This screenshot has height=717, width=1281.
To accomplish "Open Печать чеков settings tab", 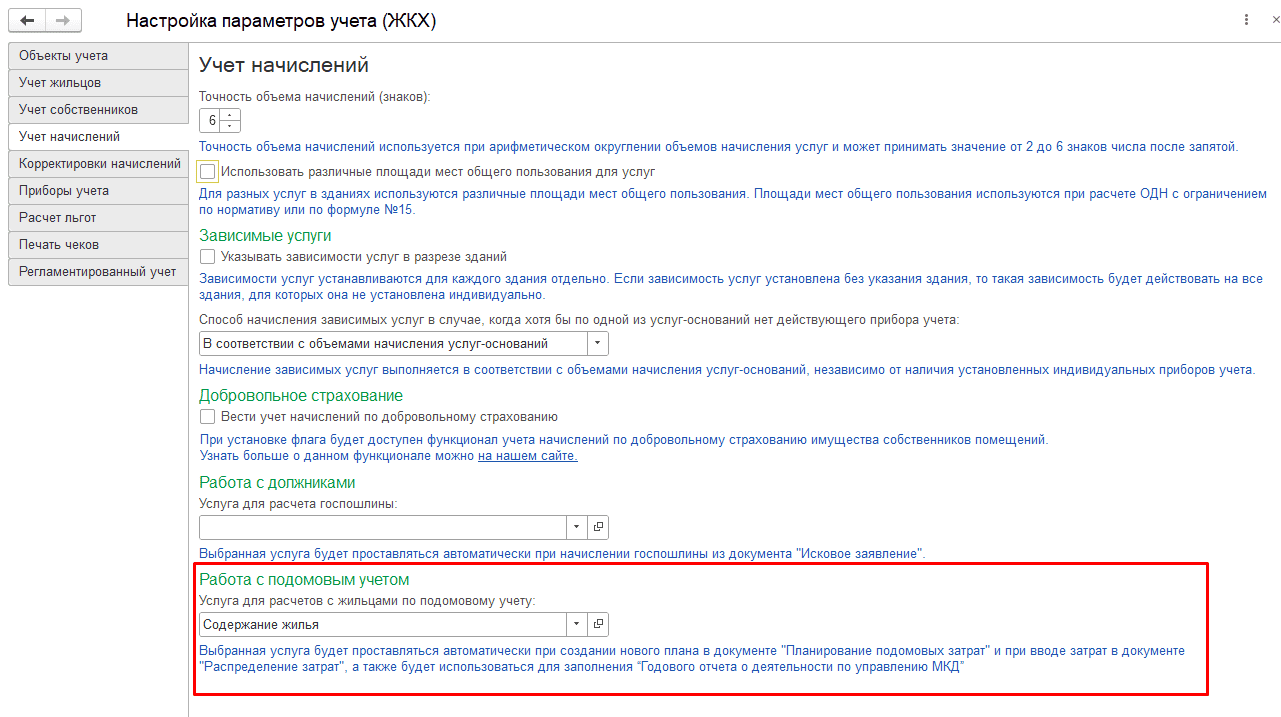I will tap(98, 245).
